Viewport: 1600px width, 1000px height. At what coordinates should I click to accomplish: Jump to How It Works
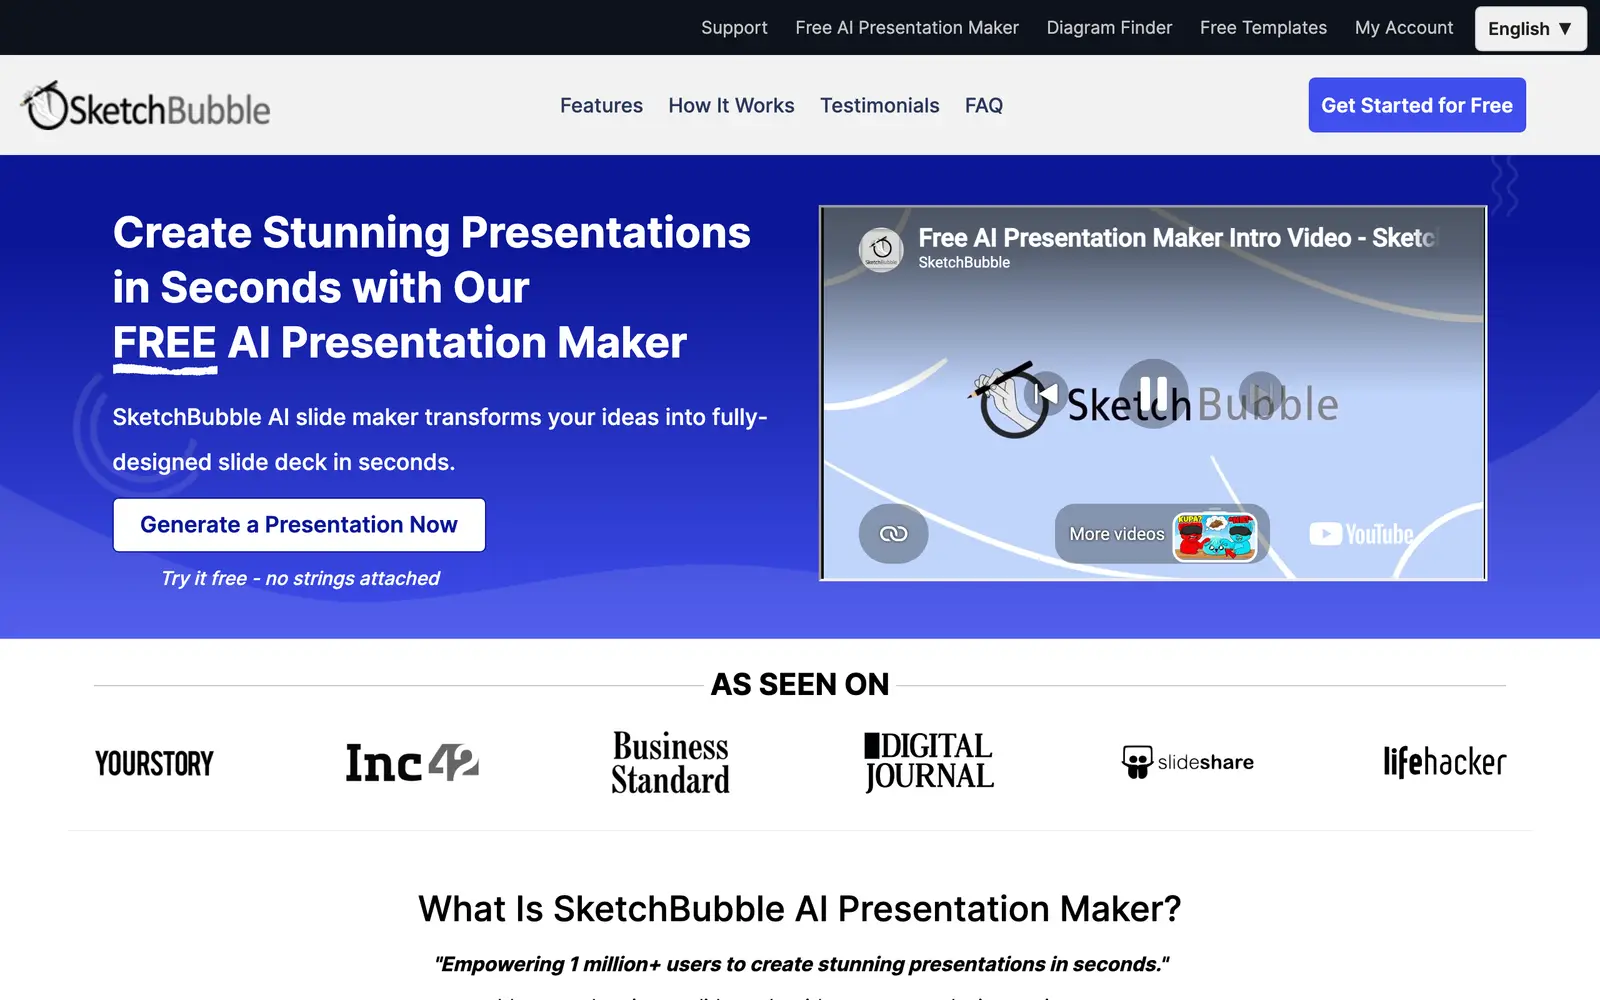click(731, 105)
